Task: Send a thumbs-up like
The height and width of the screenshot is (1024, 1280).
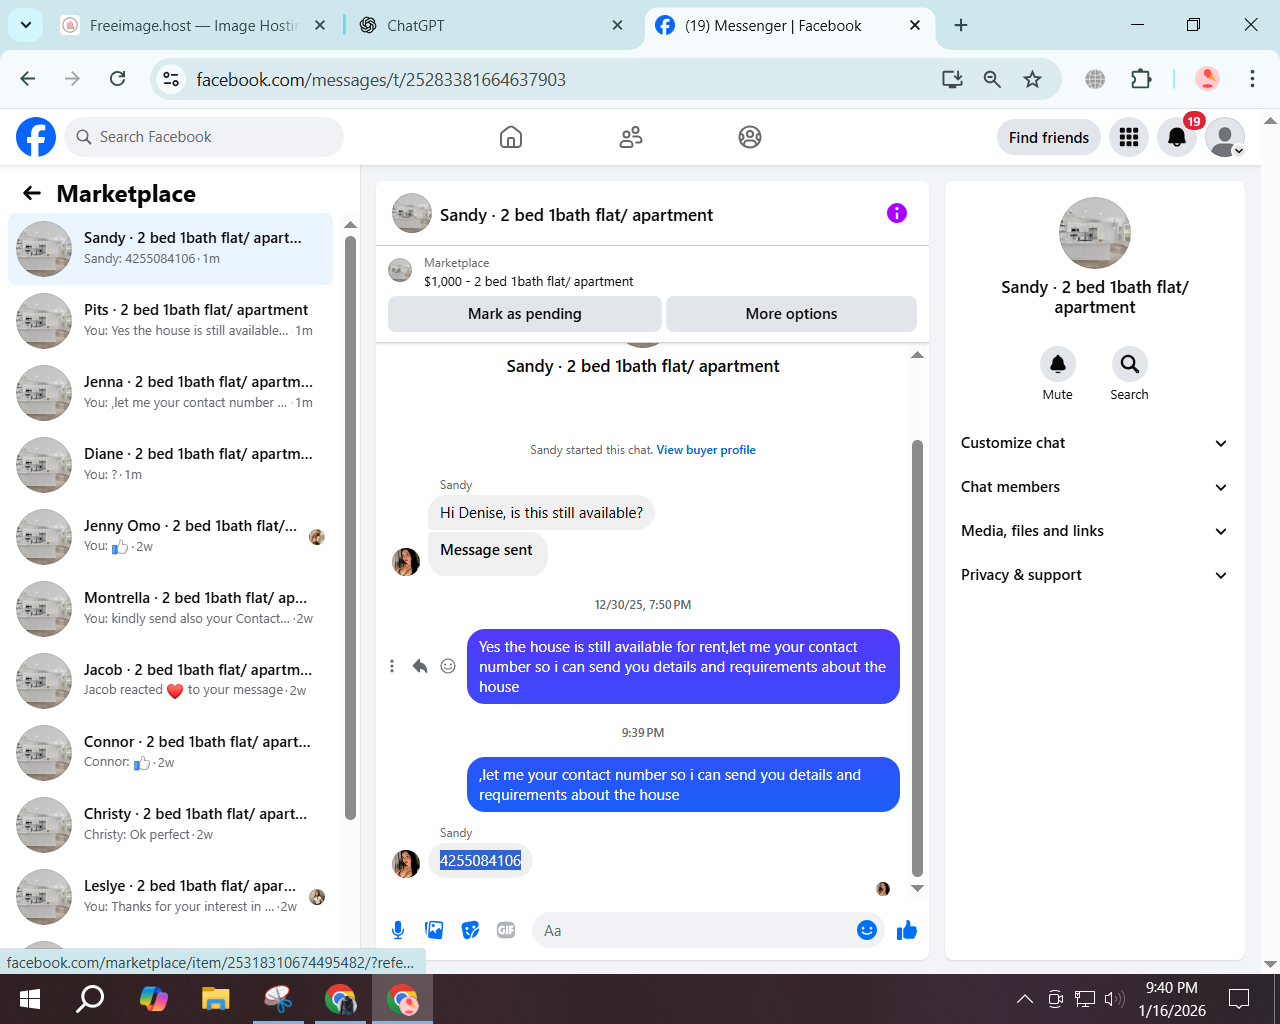Action: tap(907, 930)
